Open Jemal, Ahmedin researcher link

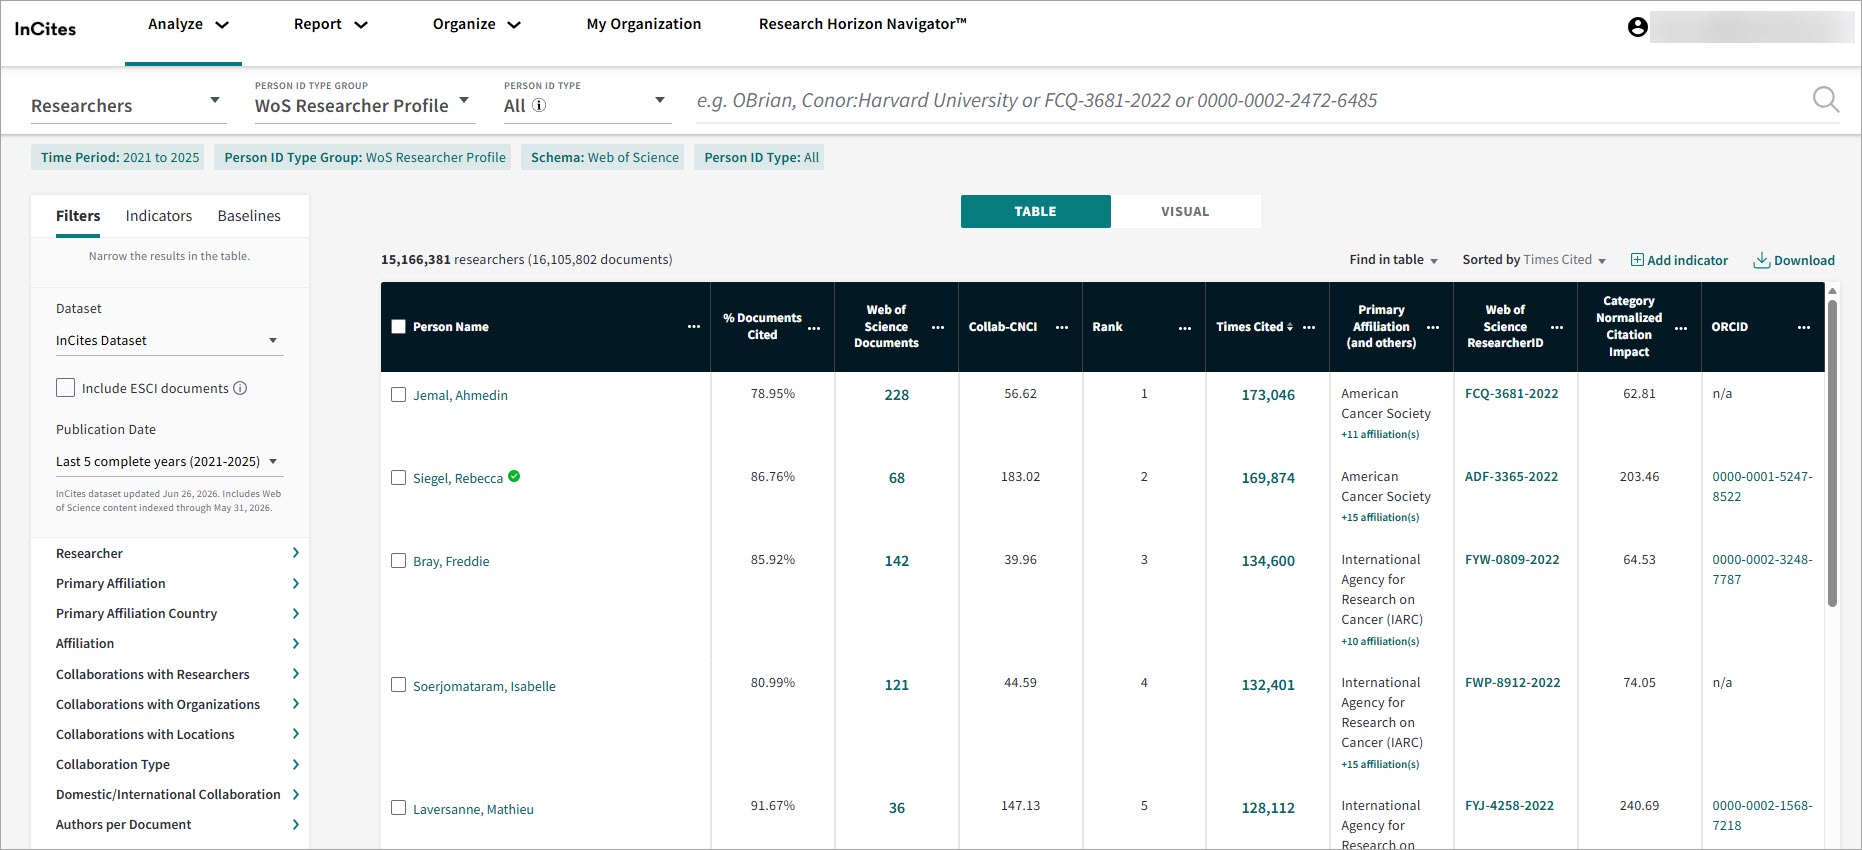coord(460,395)
